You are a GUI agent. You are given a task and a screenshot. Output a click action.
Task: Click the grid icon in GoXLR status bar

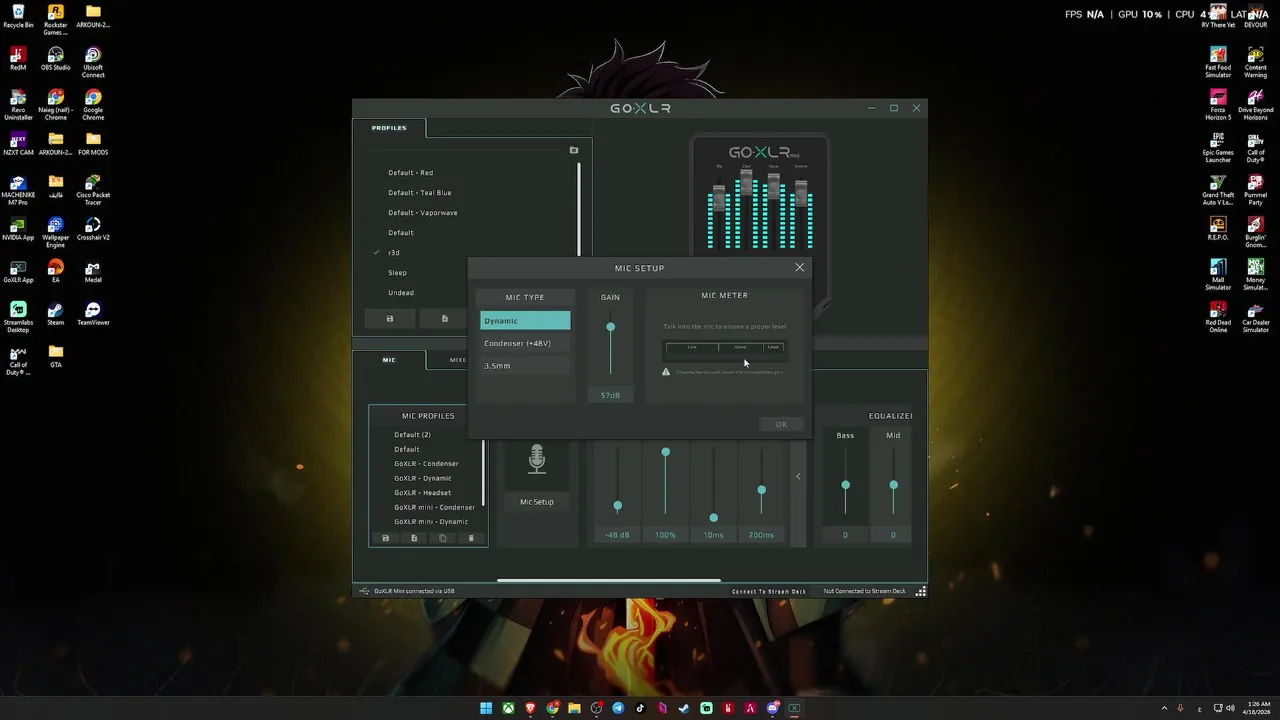coord(921,591)
